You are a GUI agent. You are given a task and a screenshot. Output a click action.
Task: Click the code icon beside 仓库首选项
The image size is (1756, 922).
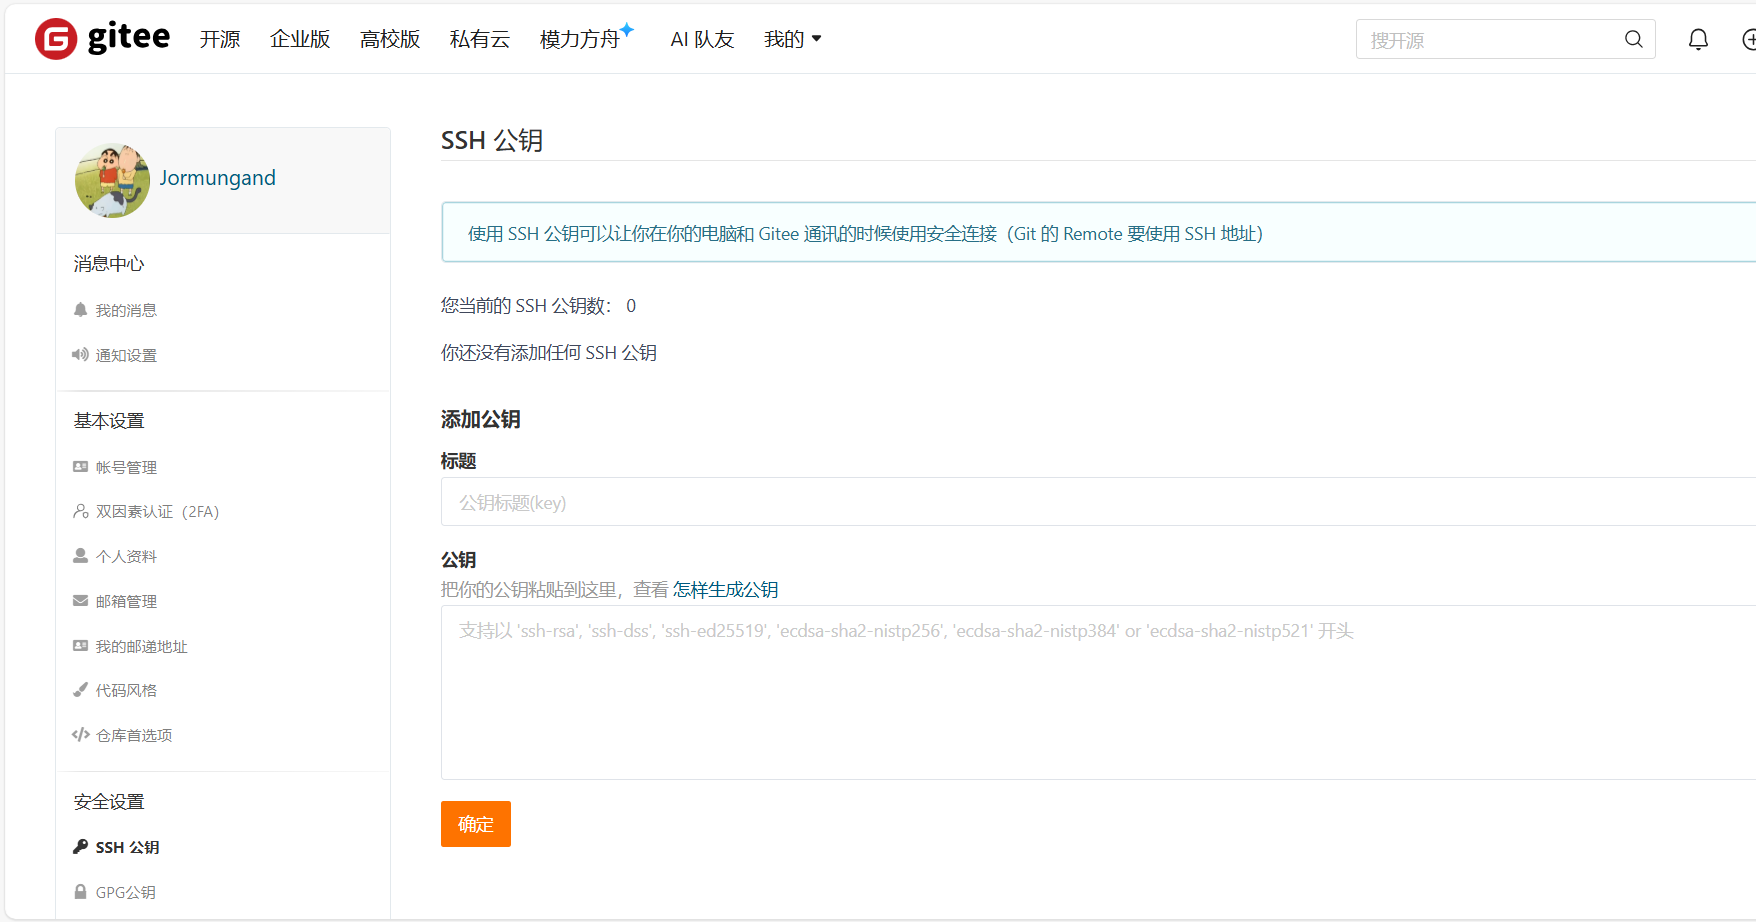(x=80, y=735)
